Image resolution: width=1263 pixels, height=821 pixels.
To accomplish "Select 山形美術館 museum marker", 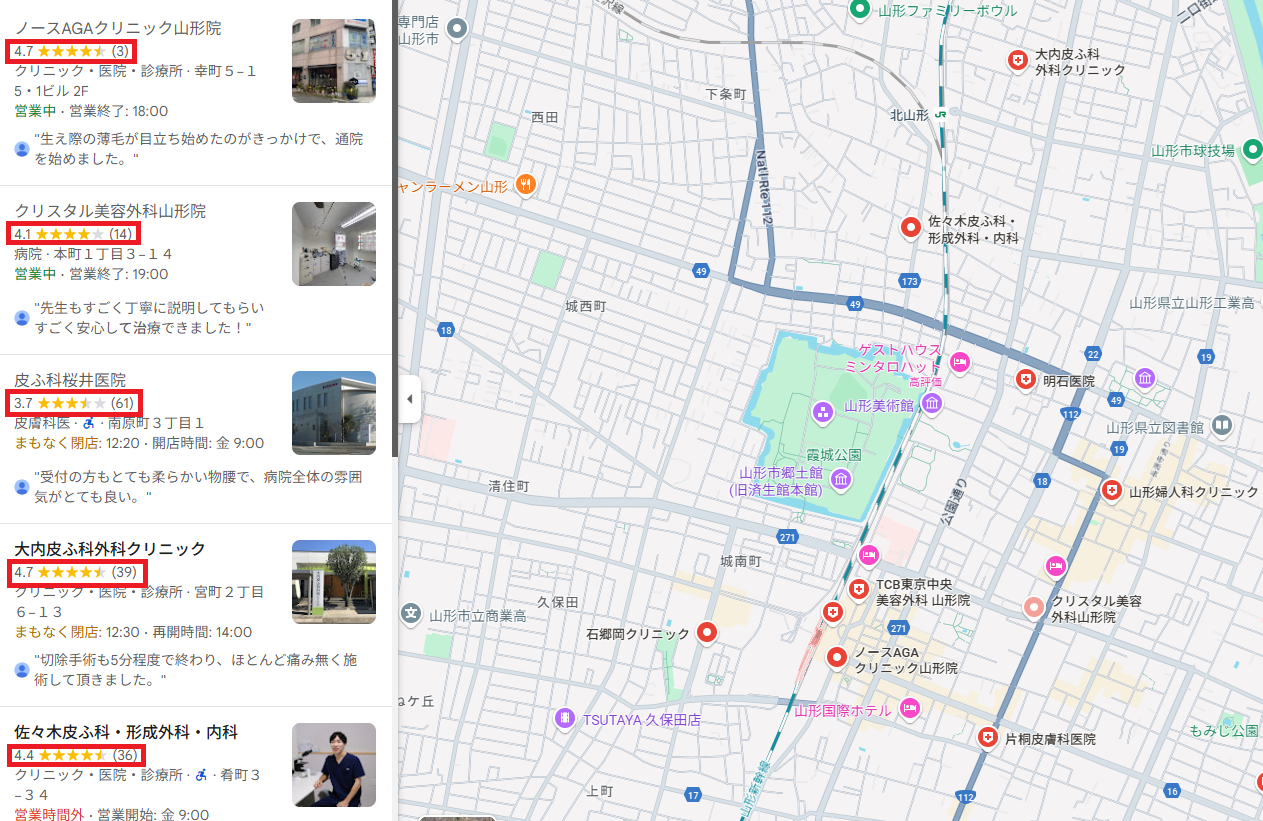I will point(932,403).
